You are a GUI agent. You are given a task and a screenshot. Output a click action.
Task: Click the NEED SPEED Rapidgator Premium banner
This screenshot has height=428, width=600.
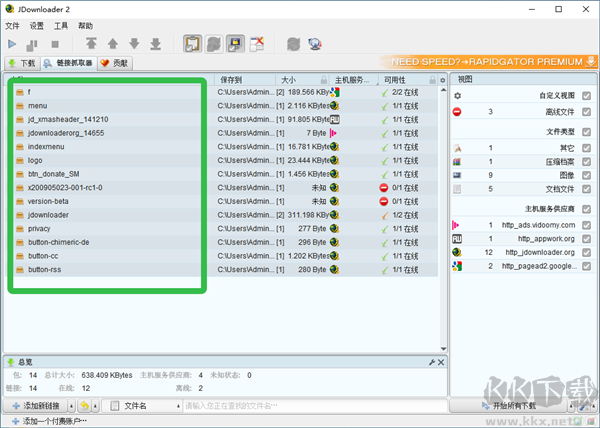coord(489,62)
